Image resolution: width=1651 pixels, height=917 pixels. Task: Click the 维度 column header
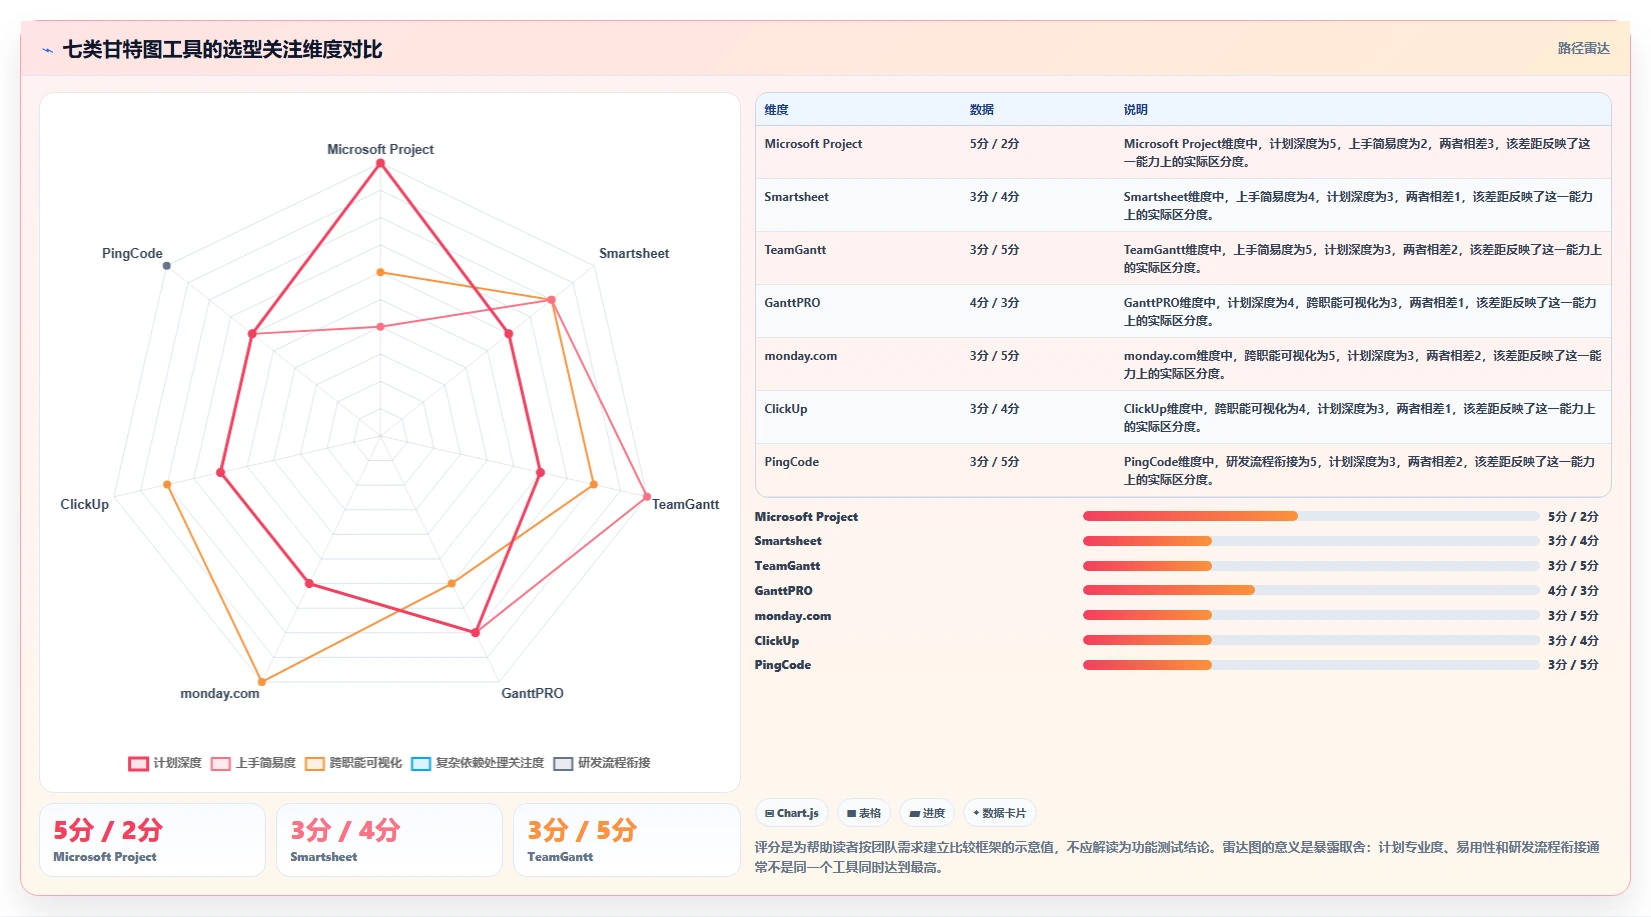[776, 110]
